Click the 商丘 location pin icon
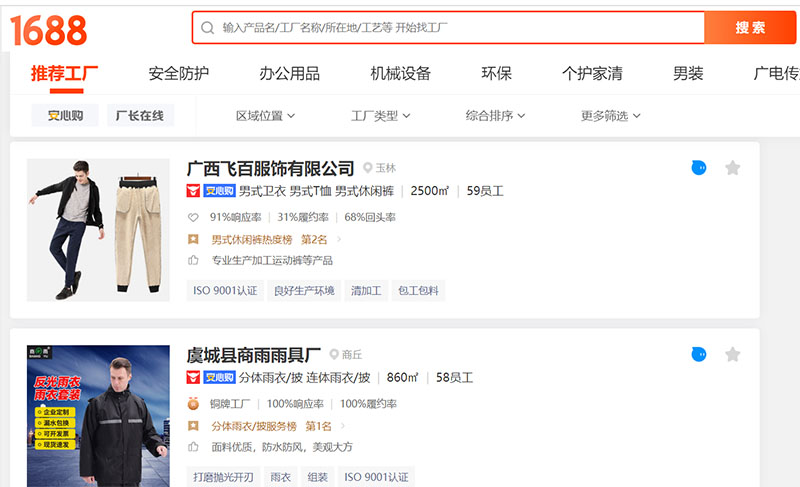This screenshot has height=487, width=800. 334,354
